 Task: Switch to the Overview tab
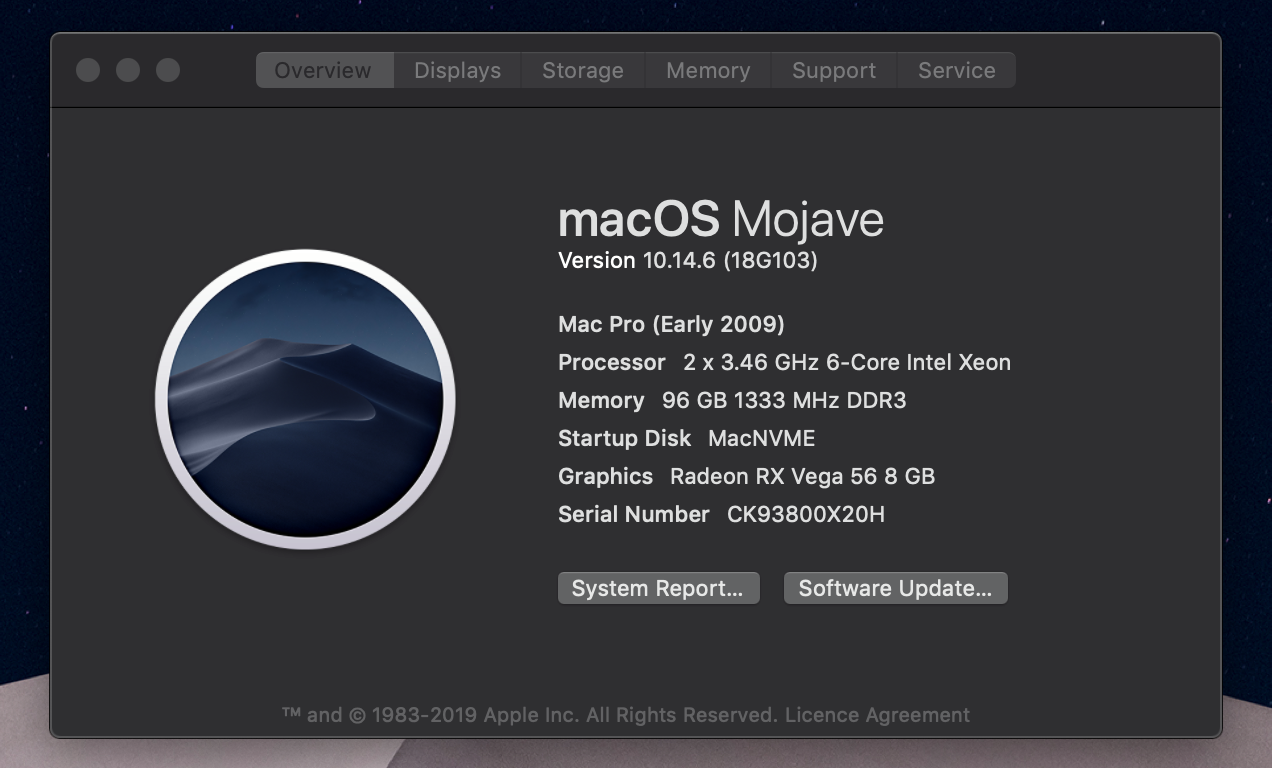tap(323, 70)
